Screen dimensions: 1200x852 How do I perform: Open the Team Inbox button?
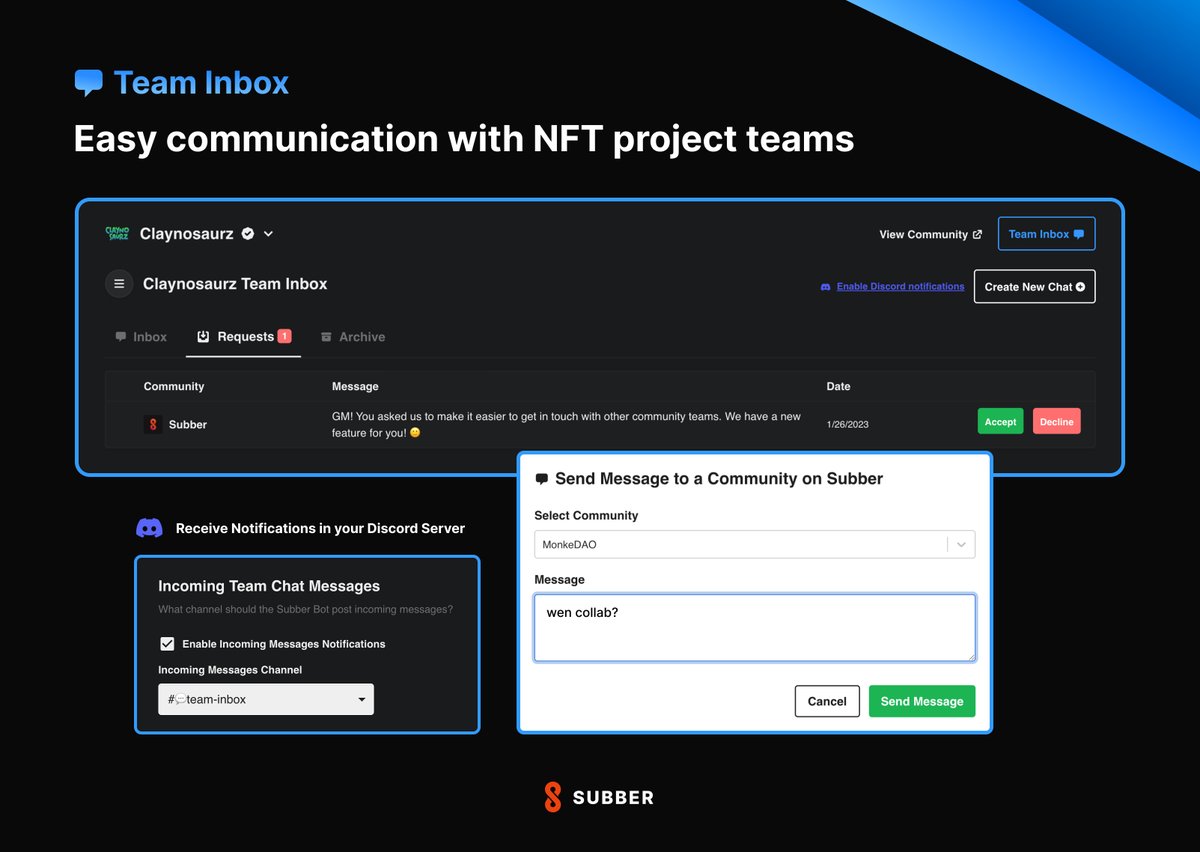click(x=1046, y=234)
